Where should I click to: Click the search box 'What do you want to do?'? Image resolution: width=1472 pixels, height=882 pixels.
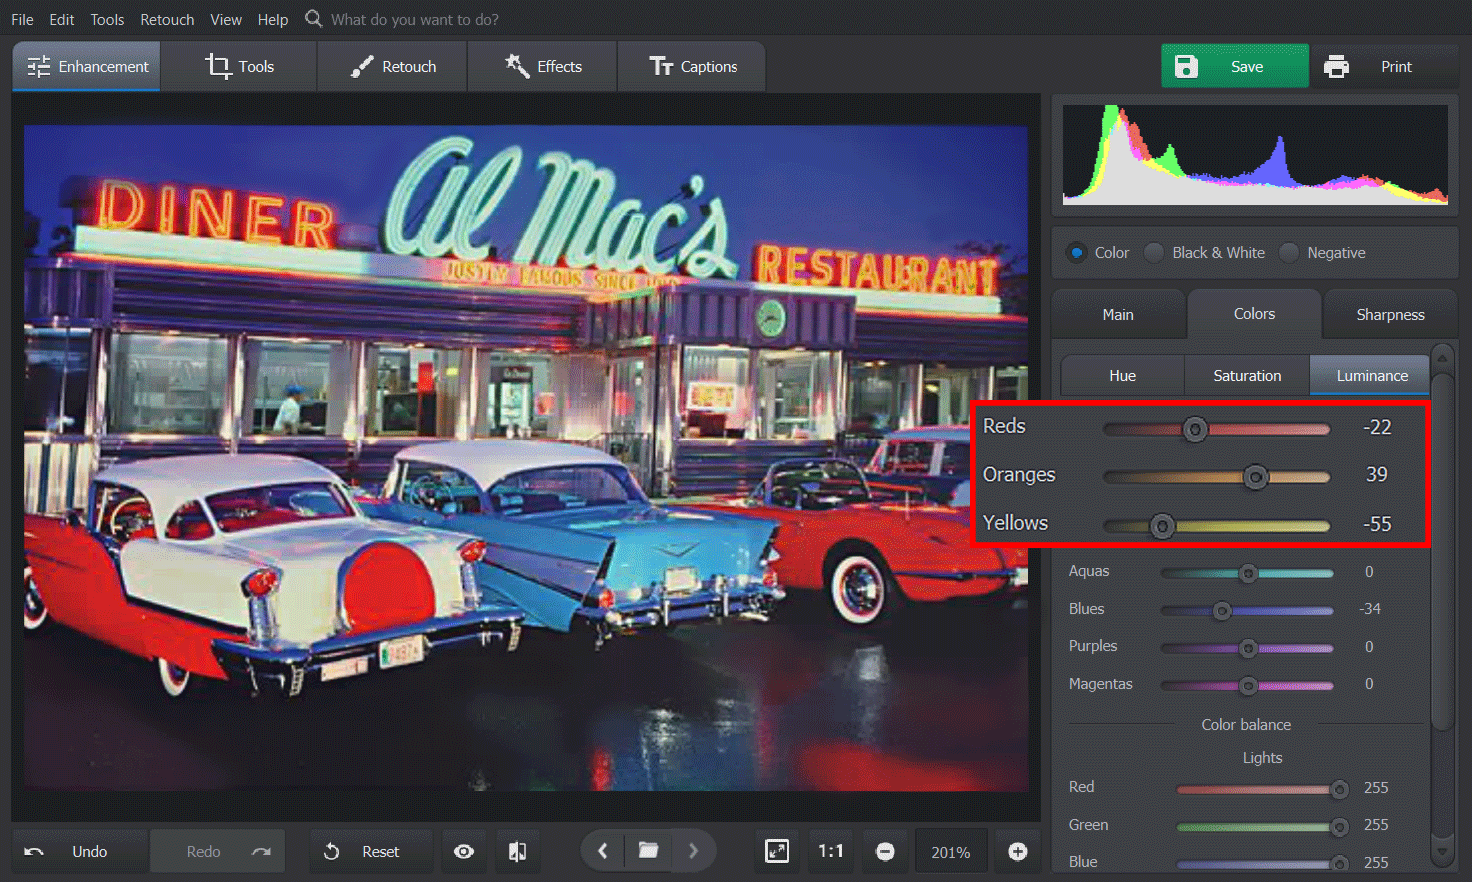414,20
